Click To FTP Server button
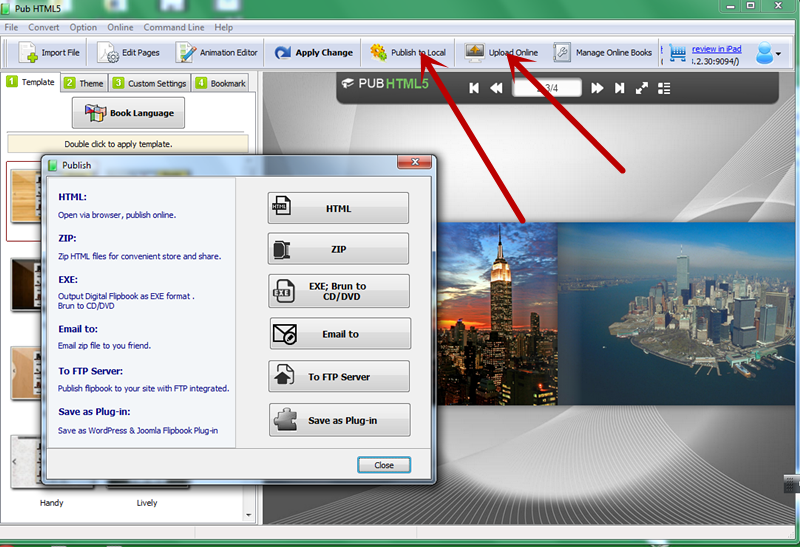 pyautogui.click(x=339, y=377)
